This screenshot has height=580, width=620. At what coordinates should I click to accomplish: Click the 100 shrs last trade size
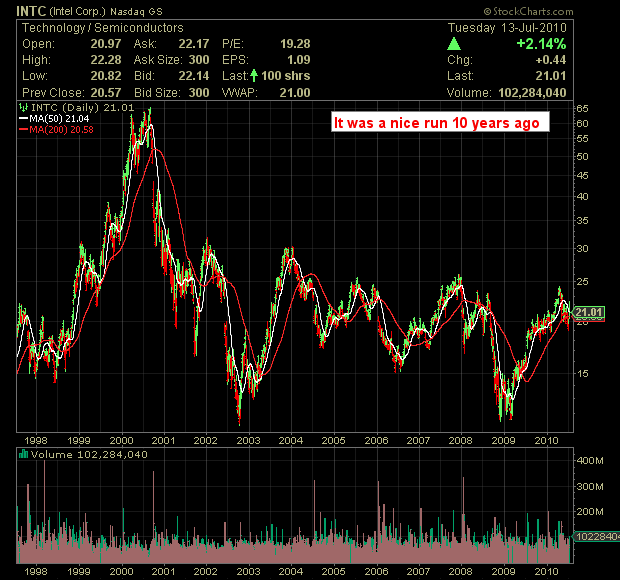(x=285, y=76)
